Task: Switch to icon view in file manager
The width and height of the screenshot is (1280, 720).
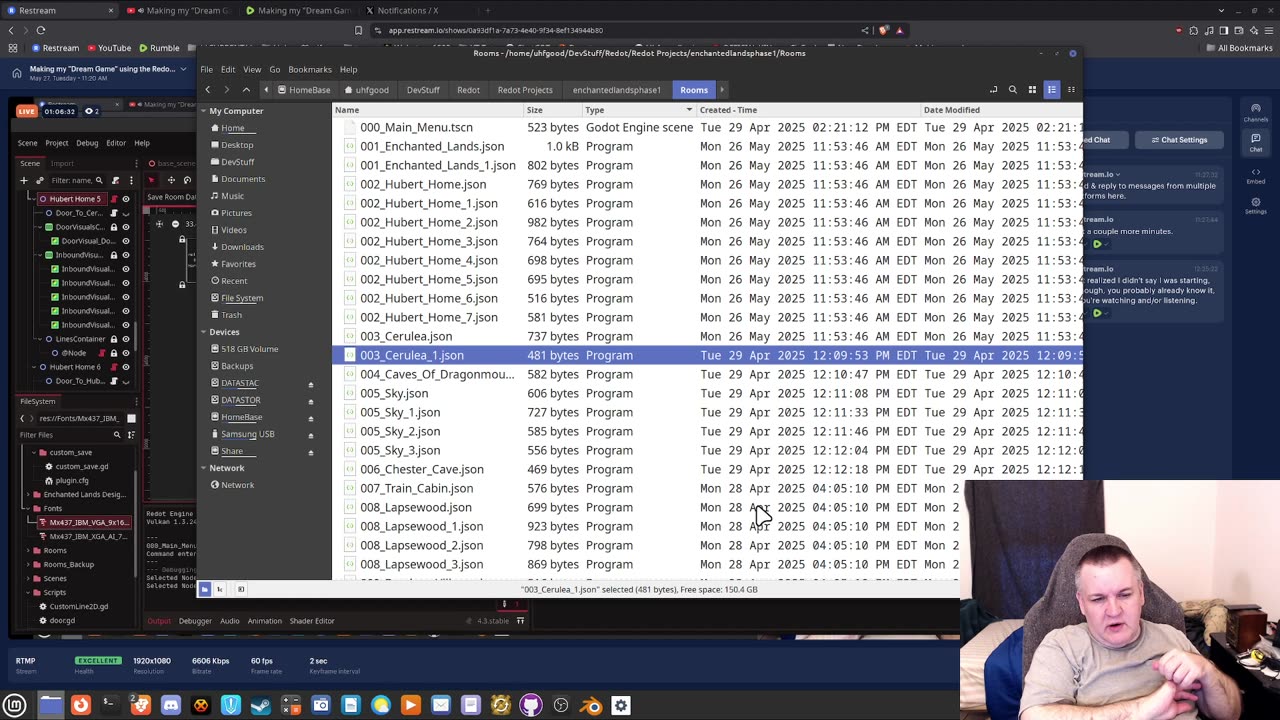Action: pos(1032,90)
